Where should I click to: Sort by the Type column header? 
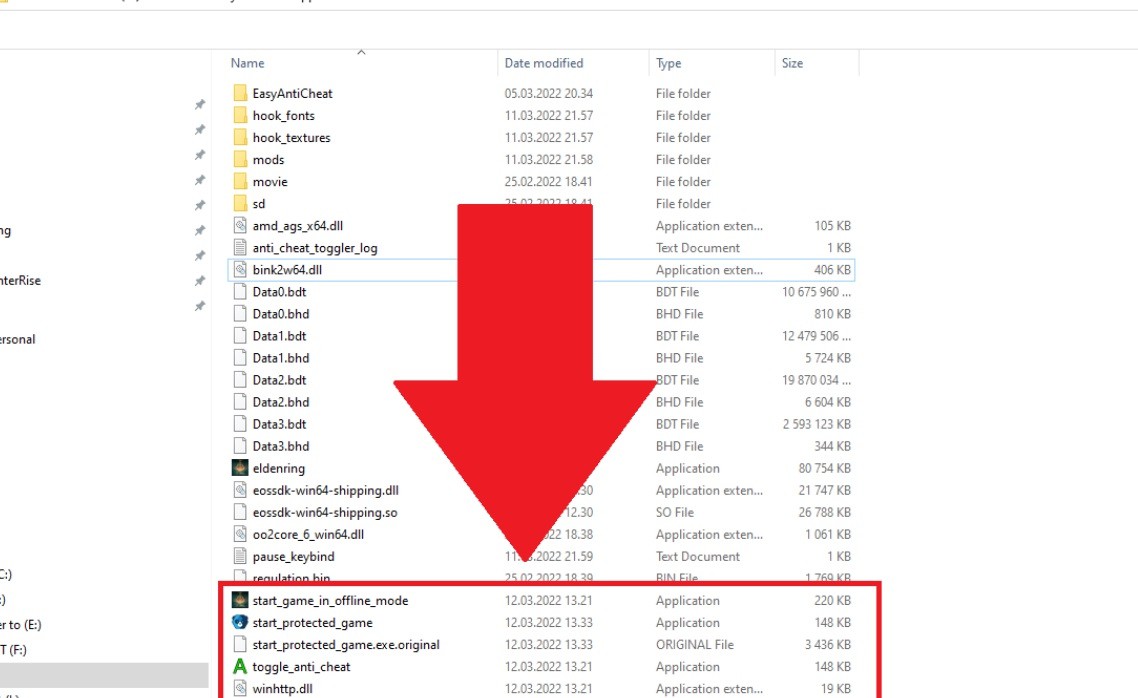pyautogui.click(x=668, y=63)
